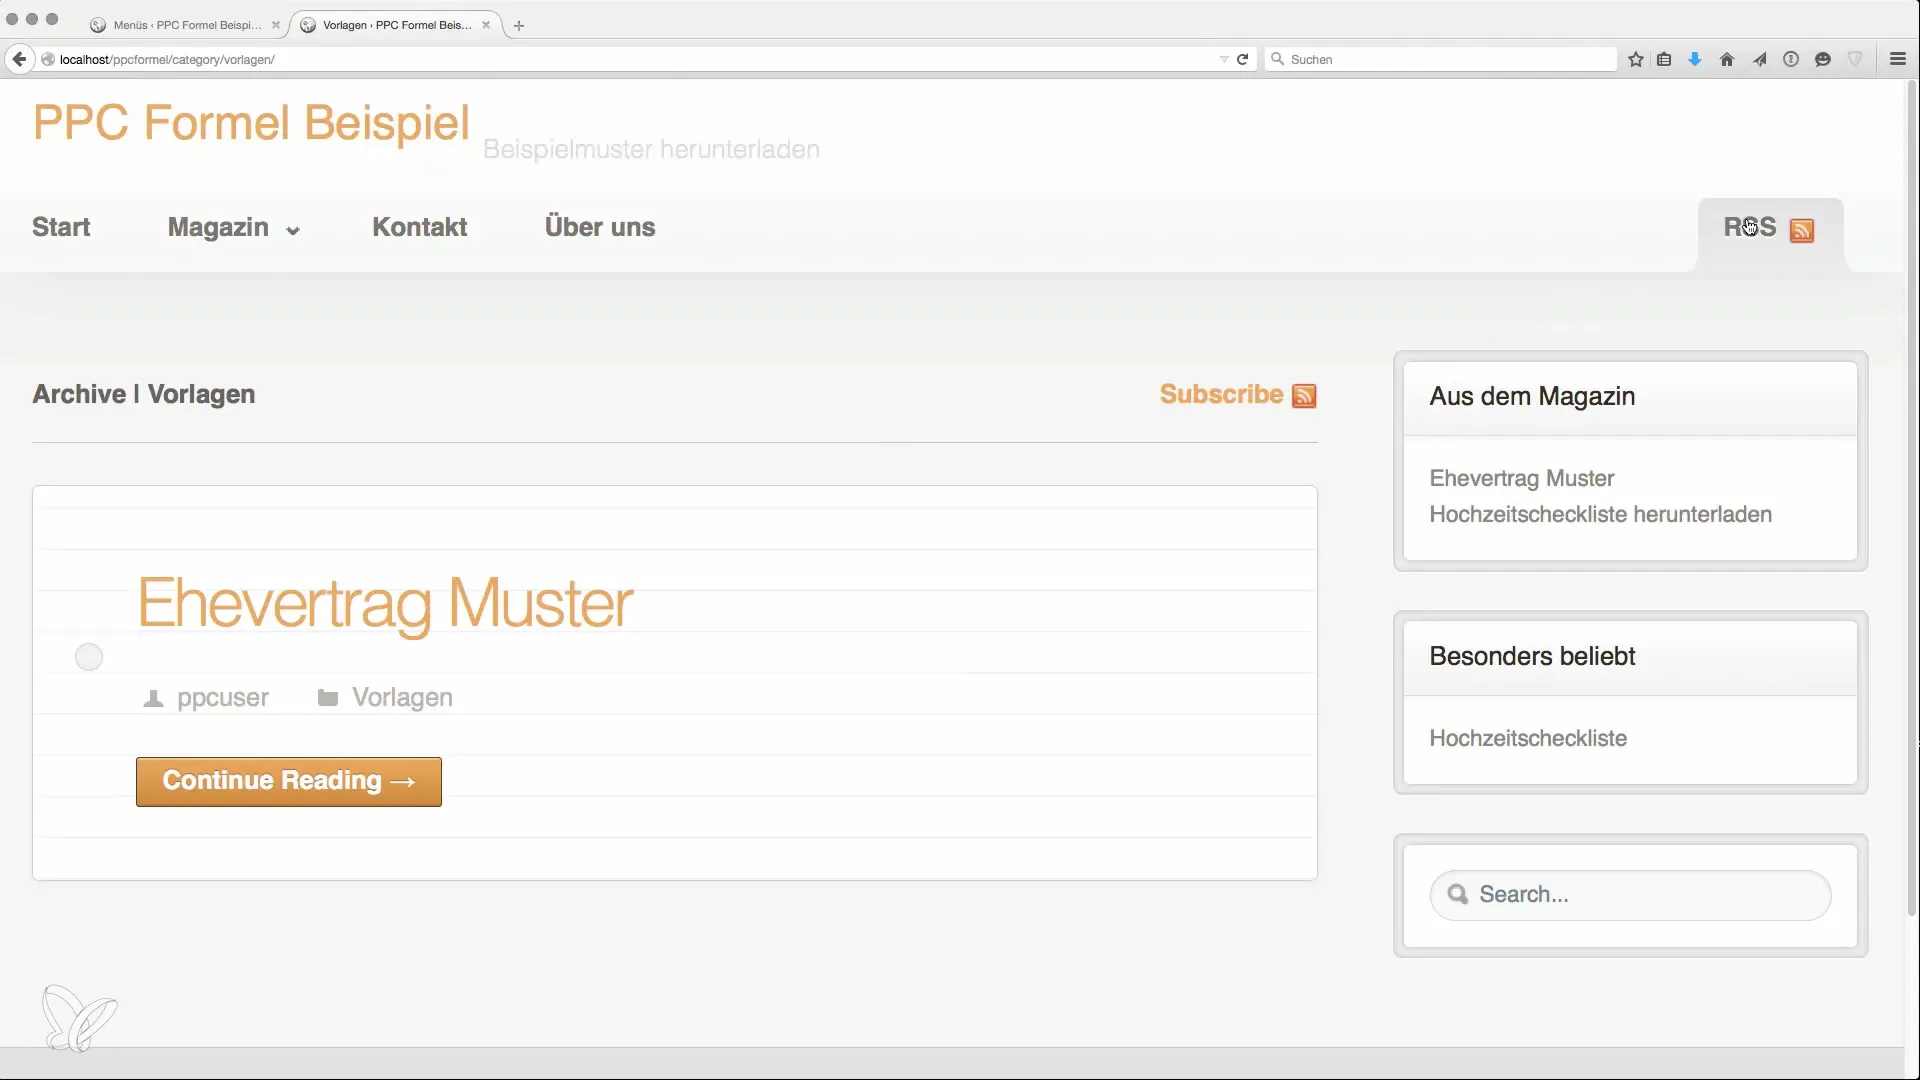
Task: Click the browser home icon
Action: 1727,60
